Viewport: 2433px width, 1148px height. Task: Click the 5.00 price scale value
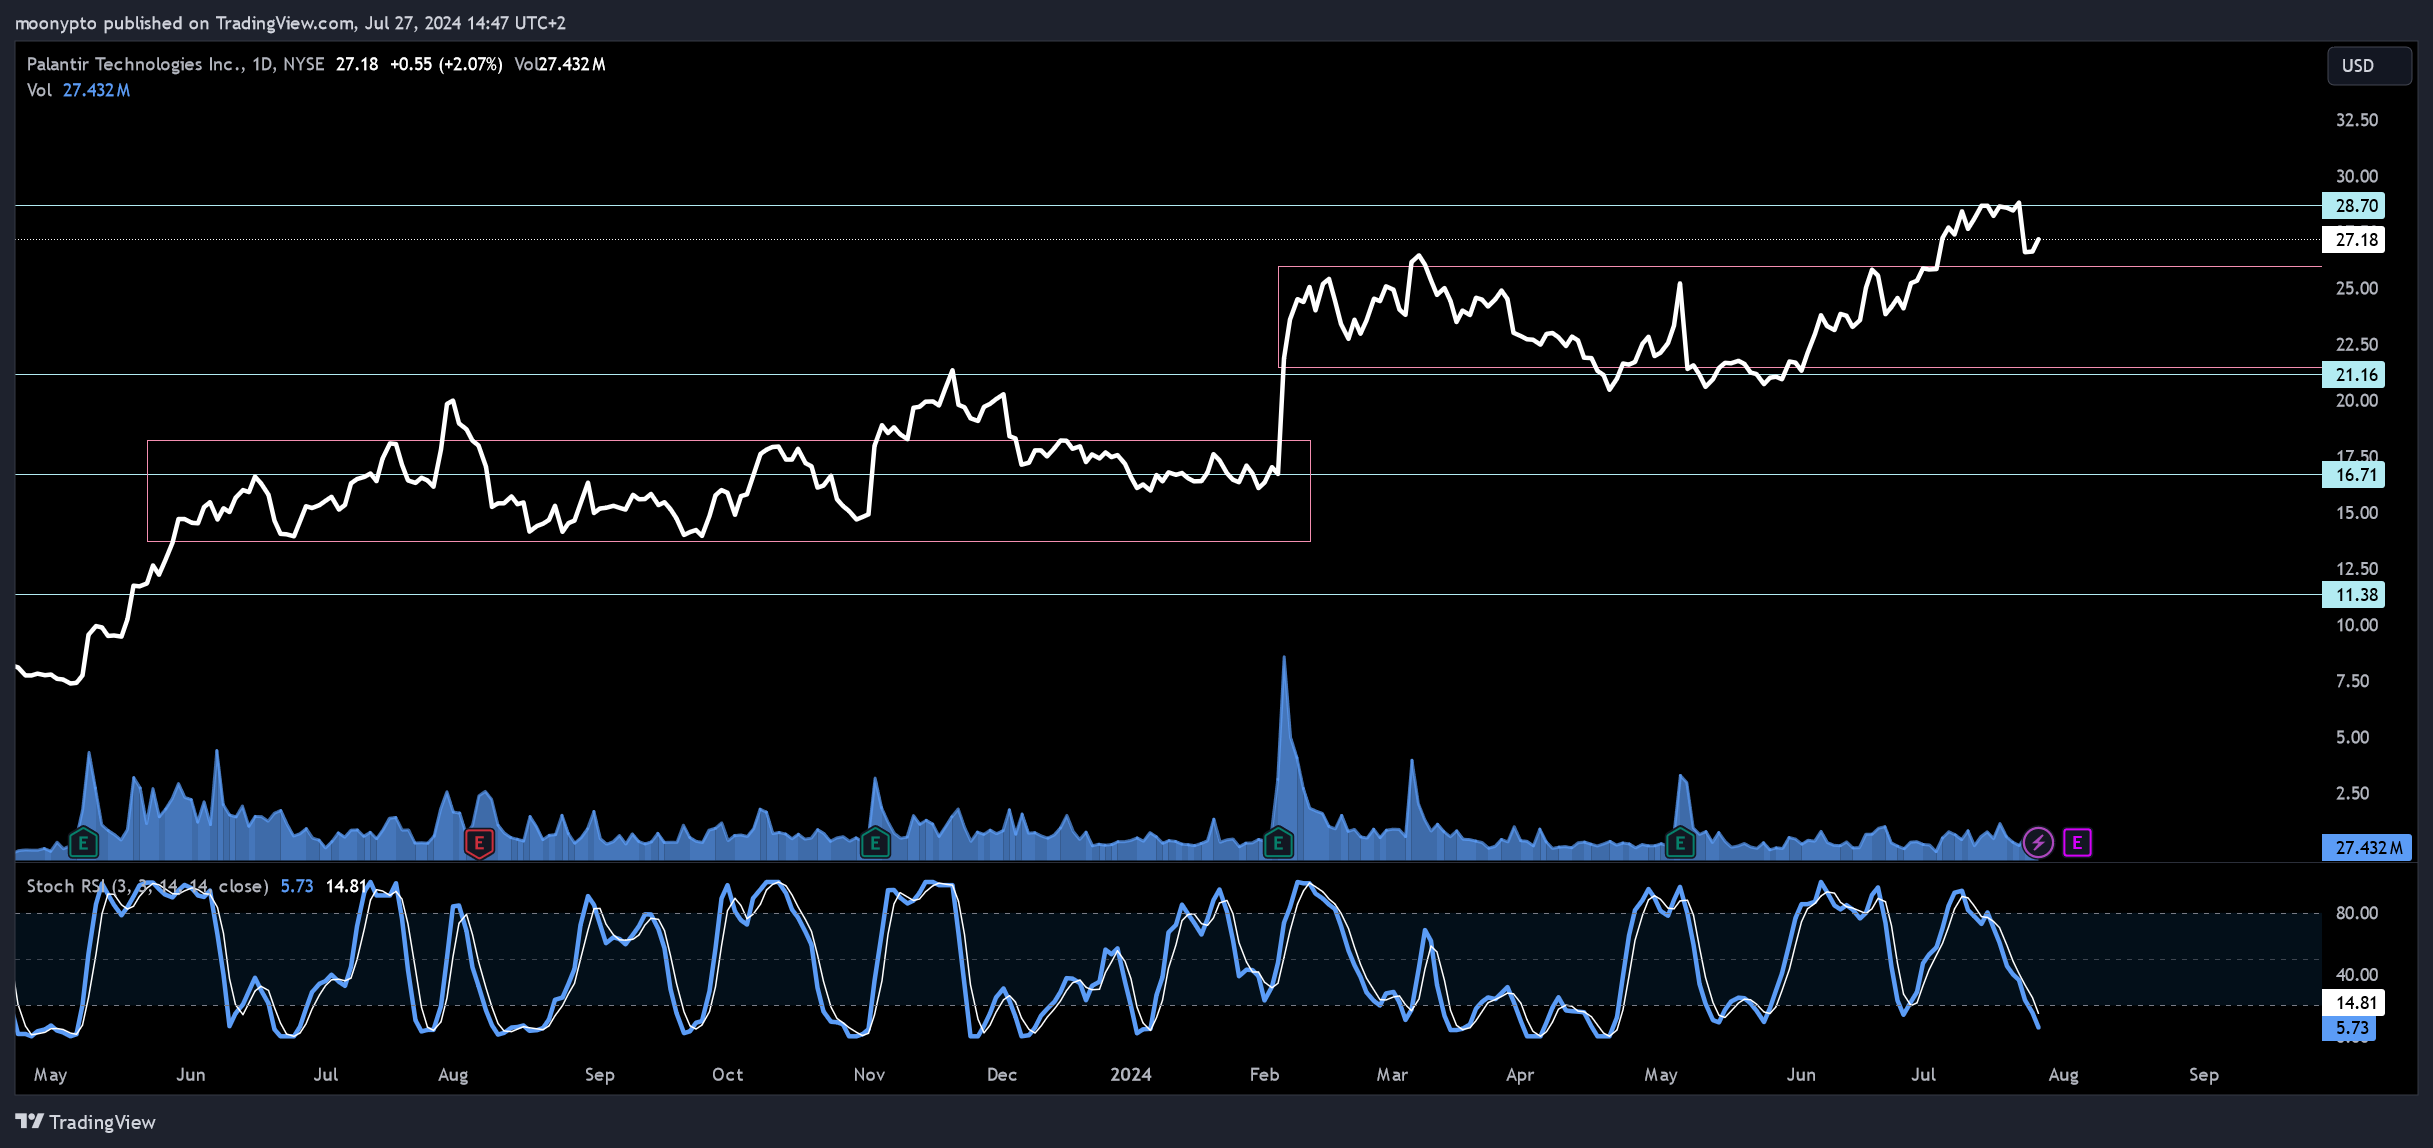click(2352, 737)
